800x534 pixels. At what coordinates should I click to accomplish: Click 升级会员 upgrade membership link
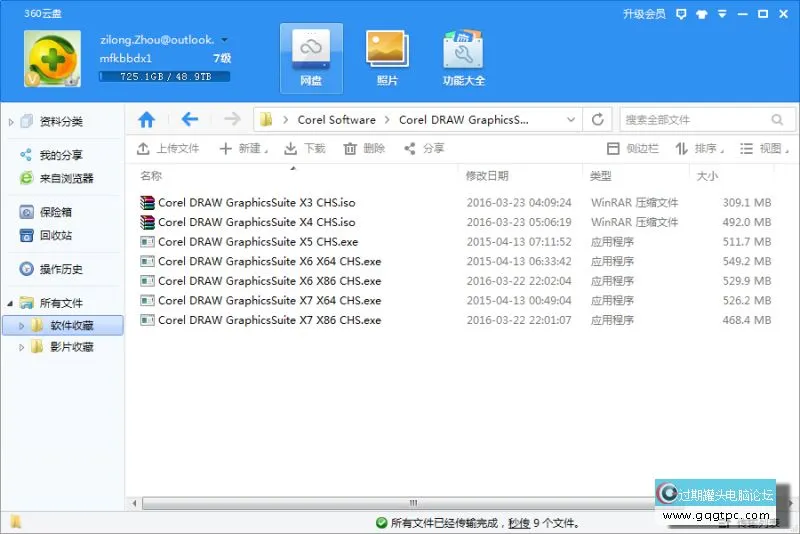coord(644,14)
